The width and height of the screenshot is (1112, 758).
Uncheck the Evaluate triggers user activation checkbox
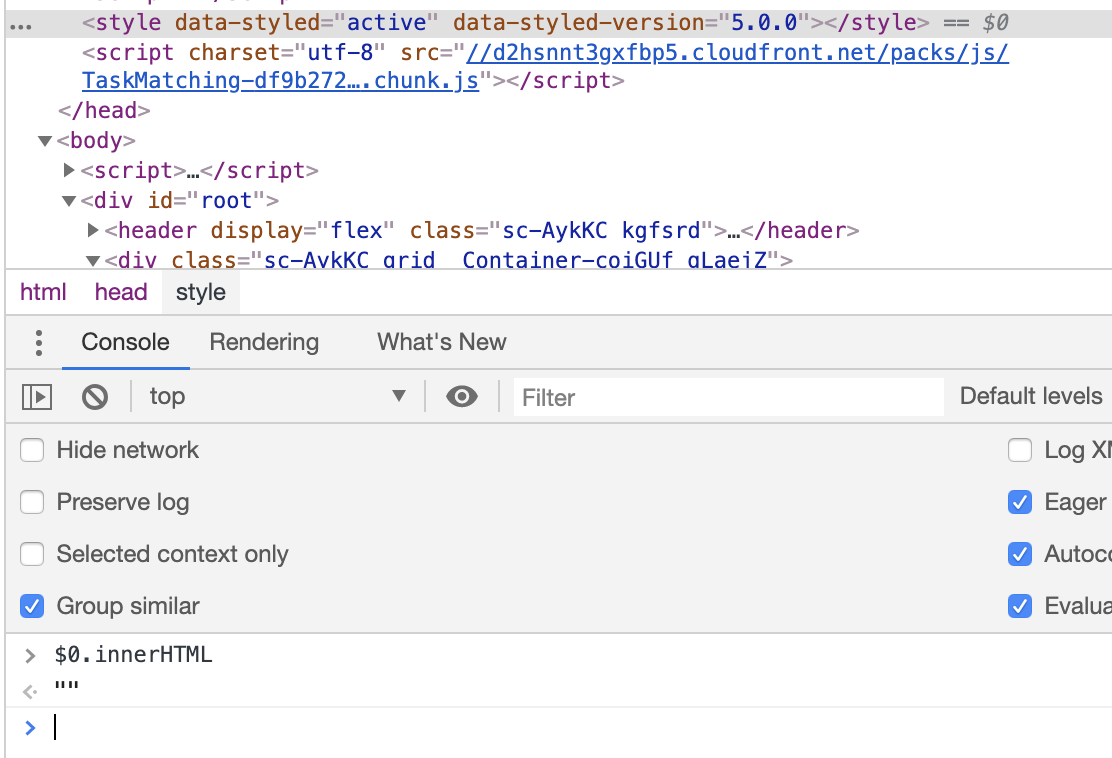pos(1020,606)
